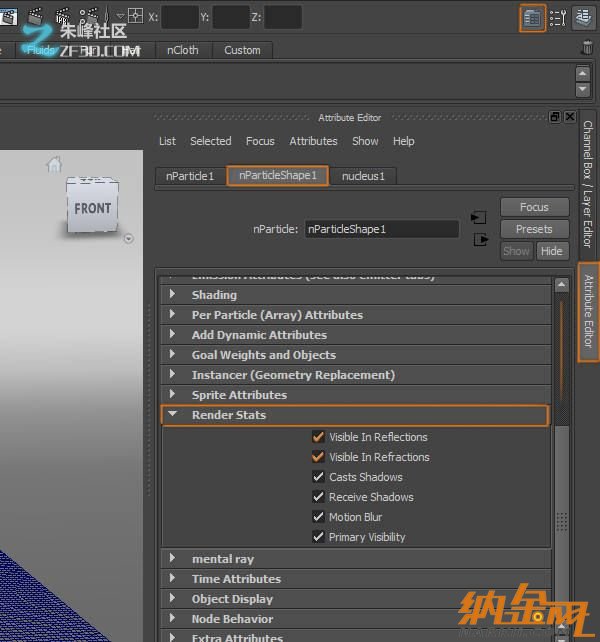The height and width of the screenshot is (642, 600).
Task: Expand Instancer (Geometry Replacement) section
Action: [x=355, y=375]
